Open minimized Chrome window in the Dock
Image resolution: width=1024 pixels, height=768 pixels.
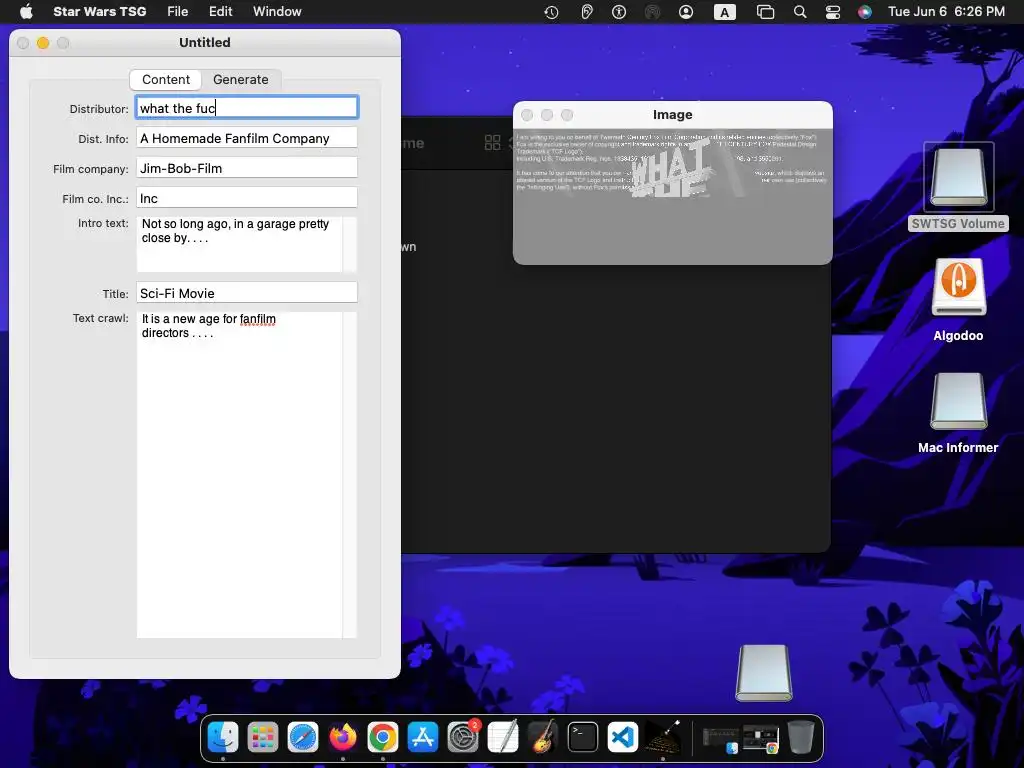[x=761, y=739]
